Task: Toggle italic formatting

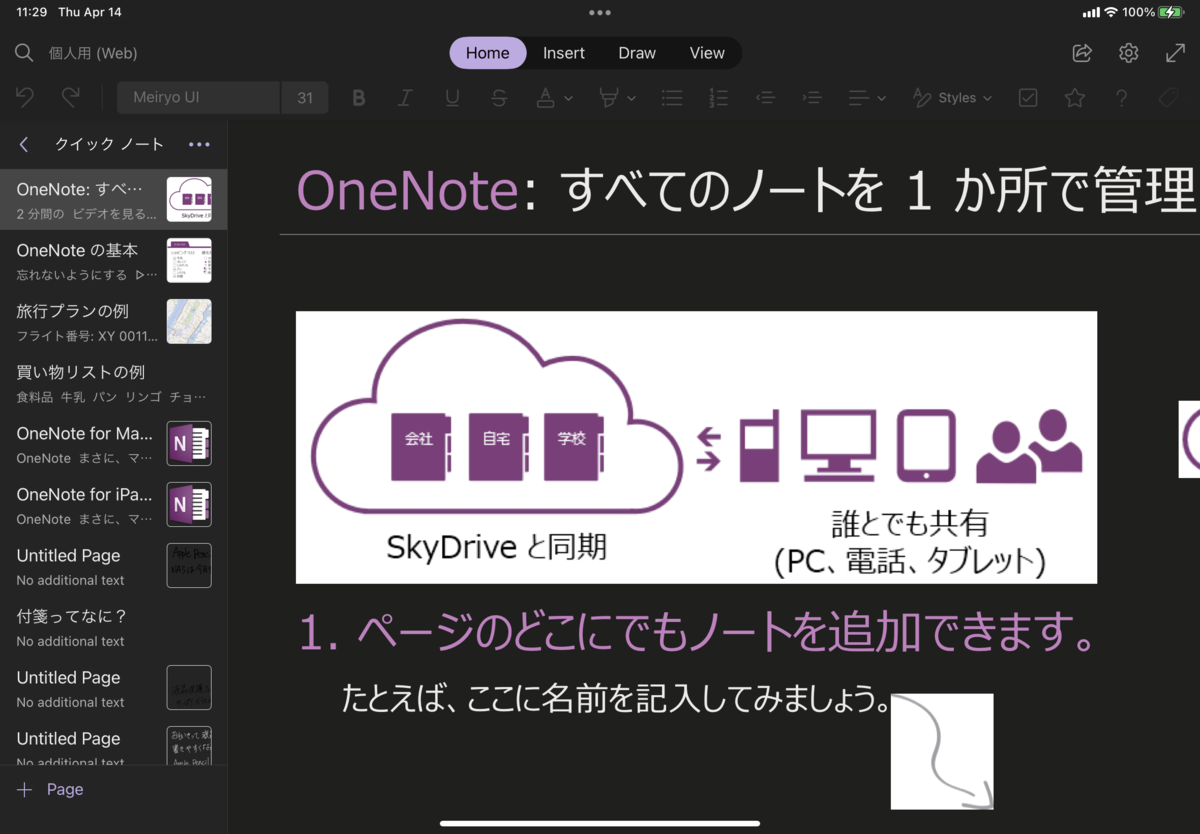Action: [x=405, y=98]
